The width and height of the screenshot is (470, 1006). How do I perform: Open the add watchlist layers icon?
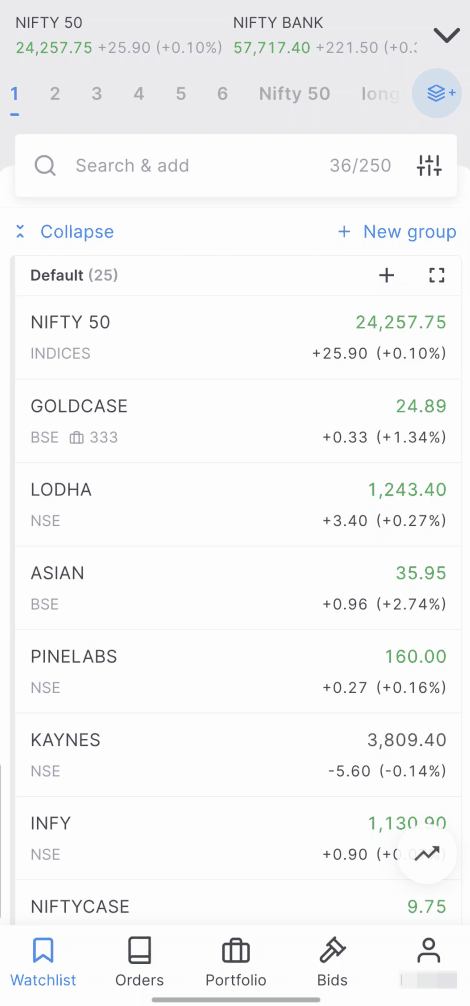[437, 94]
